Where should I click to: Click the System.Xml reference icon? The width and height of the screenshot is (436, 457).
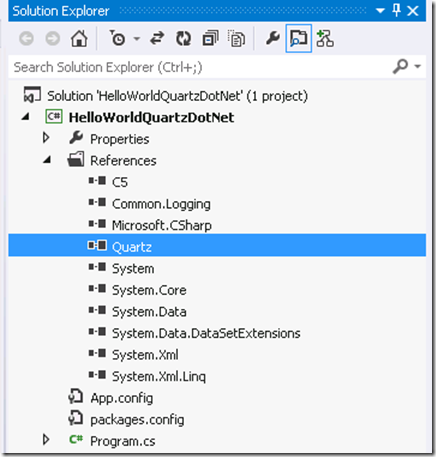(97, 353)
